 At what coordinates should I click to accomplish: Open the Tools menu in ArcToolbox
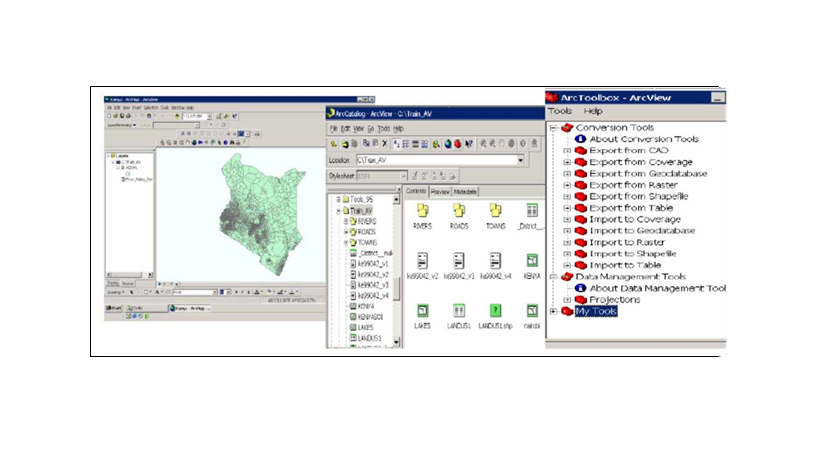[560, 112]
